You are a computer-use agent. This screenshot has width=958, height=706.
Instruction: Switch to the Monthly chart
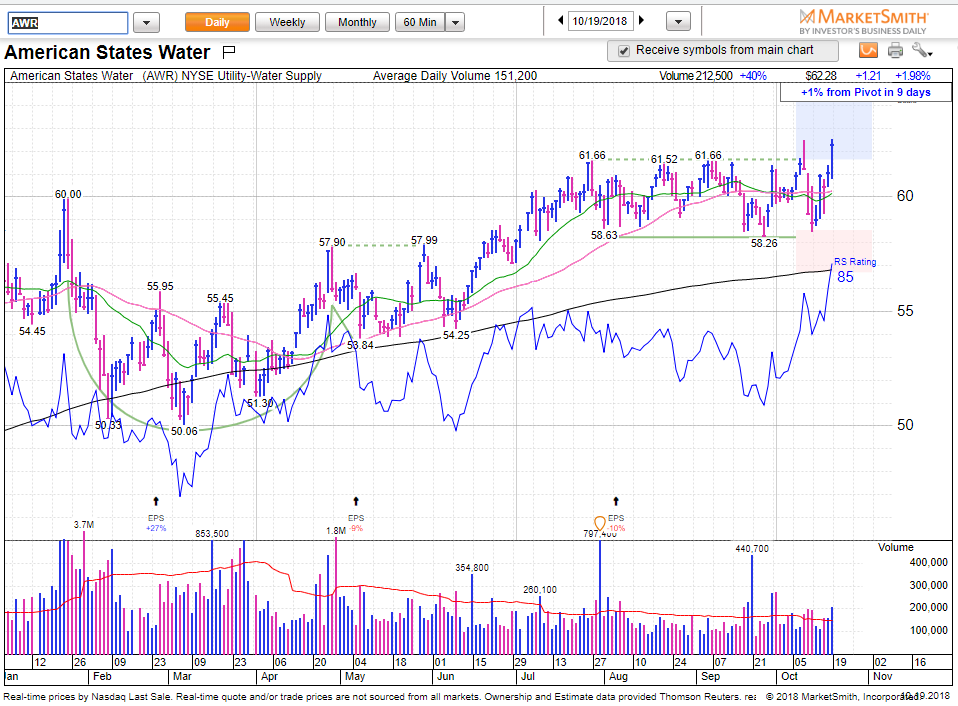click(357, 22)
